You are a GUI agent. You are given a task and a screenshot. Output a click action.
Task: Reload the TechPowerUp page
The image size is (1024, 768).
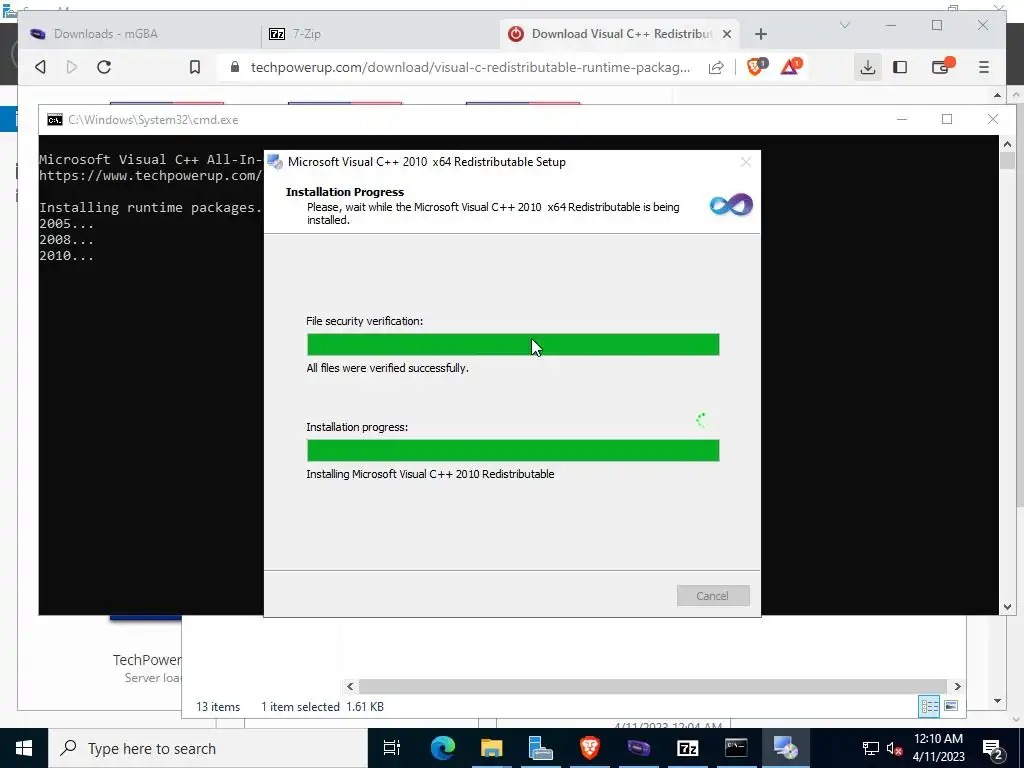click(104, 67)
